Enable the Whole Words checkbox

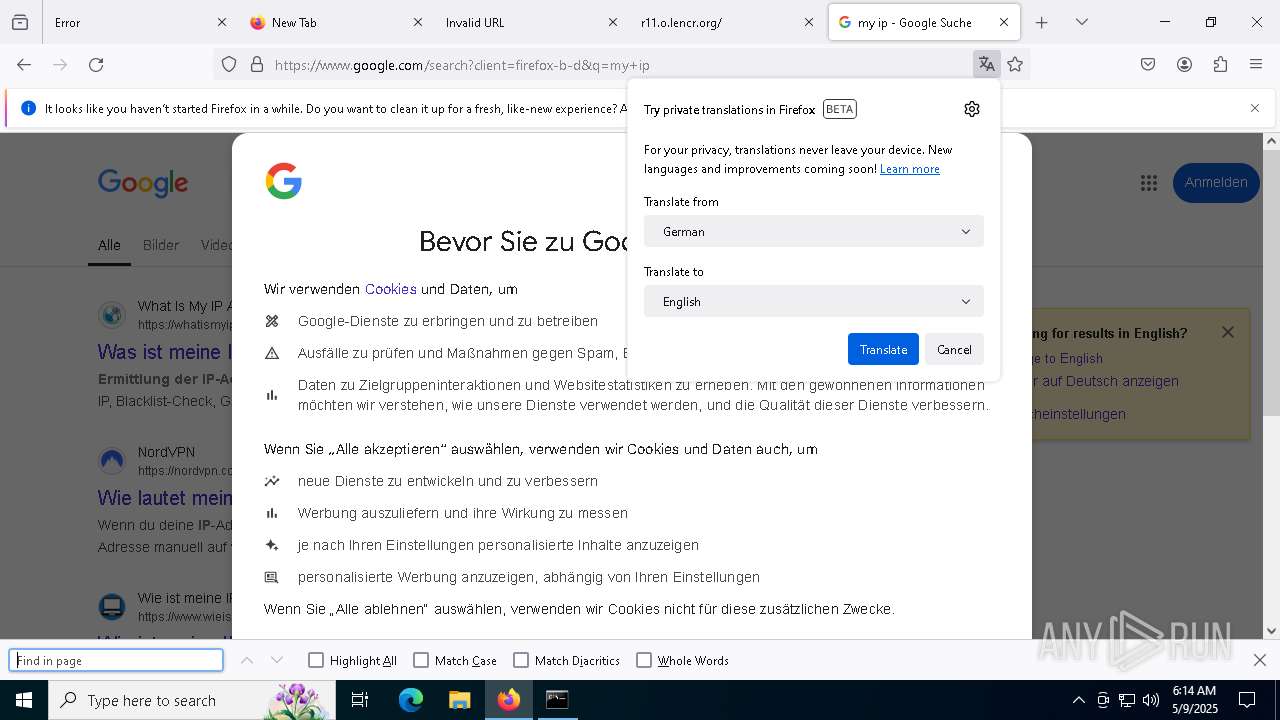click(x=644, y=660)
